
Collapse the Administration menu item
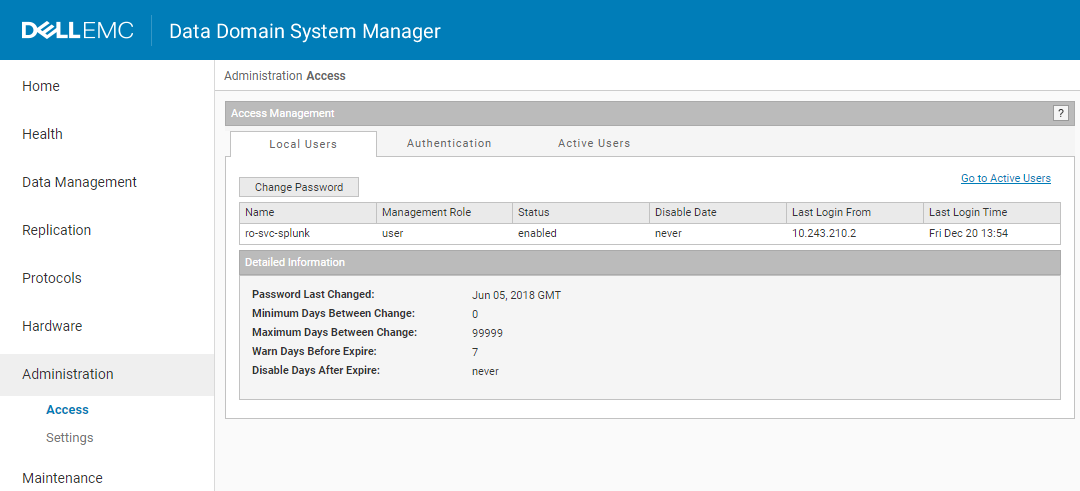[107, 375]
